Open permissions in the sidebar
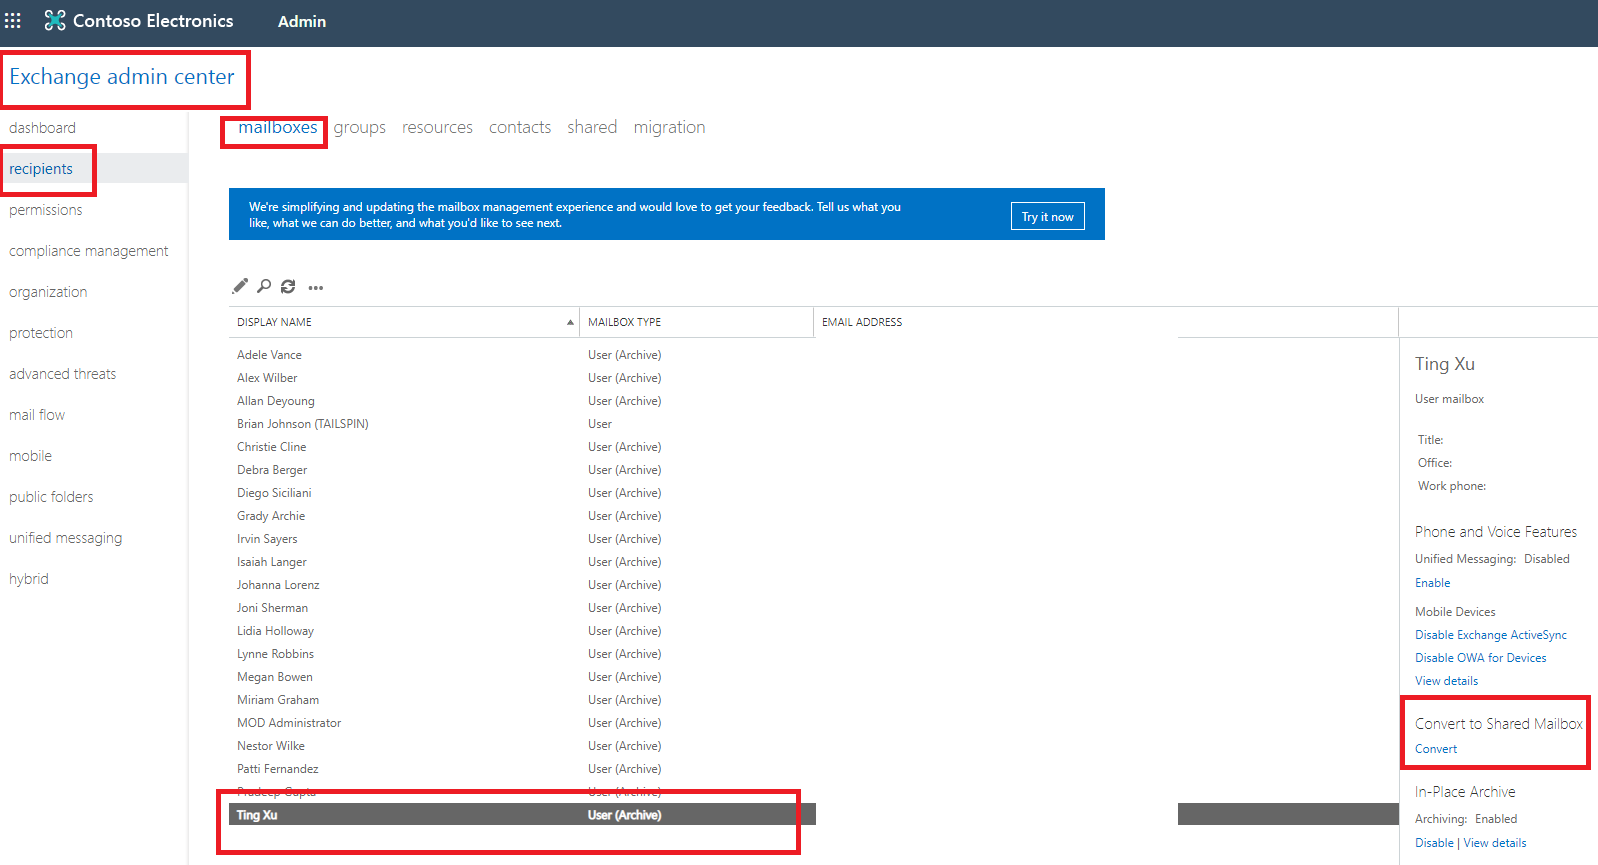The height and width of the screenshot is (865, 1598). [x=46, y=210]
